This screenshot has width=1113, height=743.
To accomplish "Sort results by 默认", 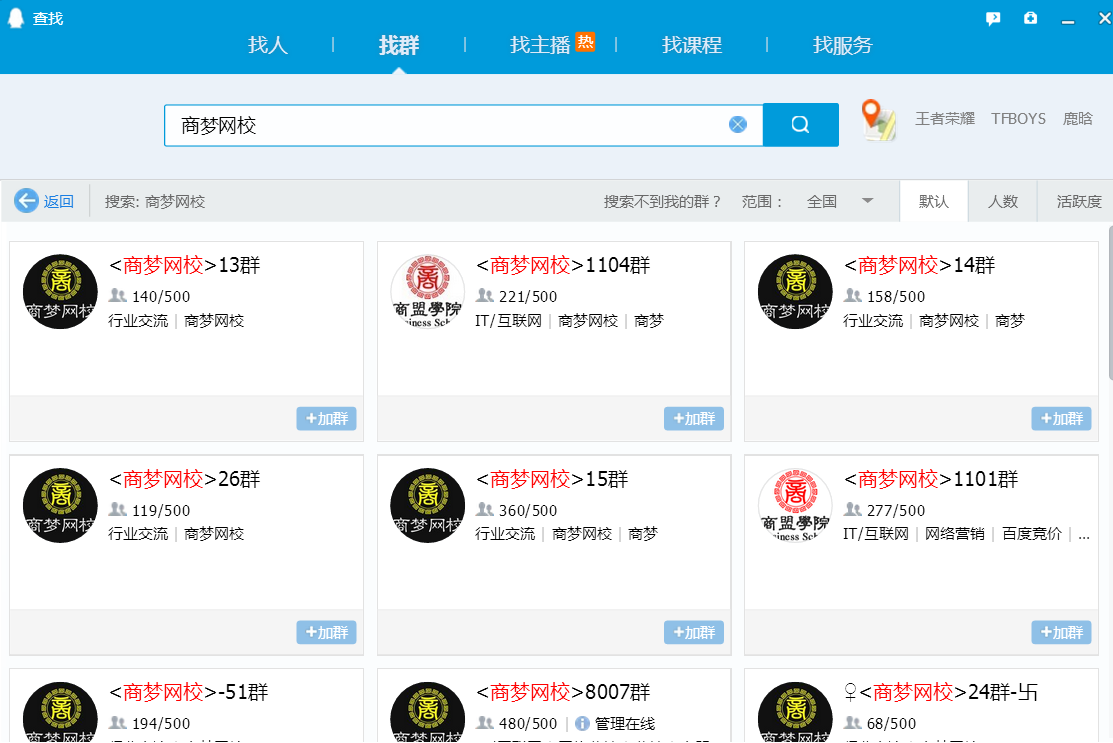I will coord(933,202).
